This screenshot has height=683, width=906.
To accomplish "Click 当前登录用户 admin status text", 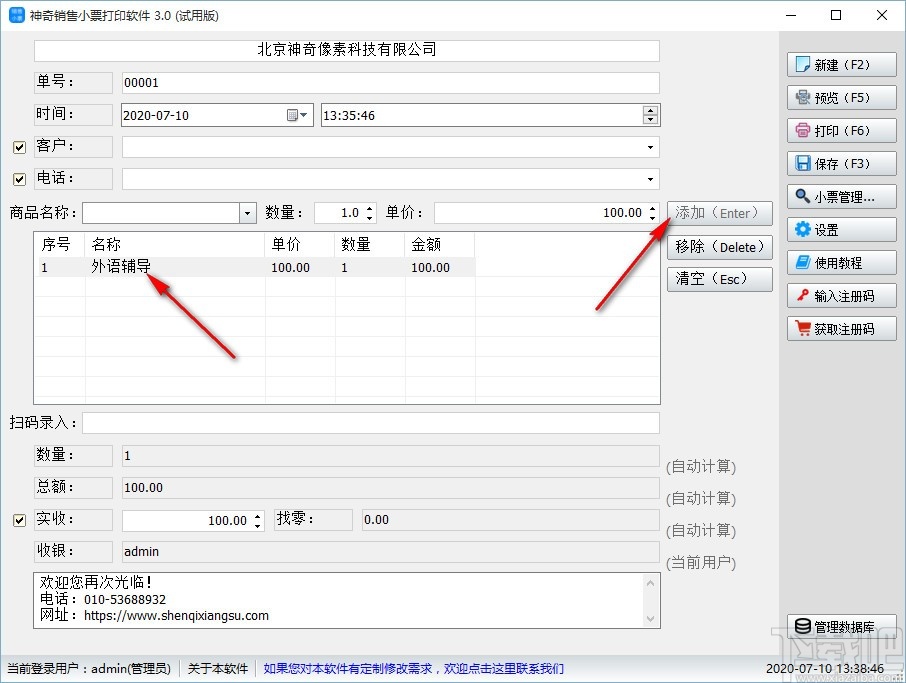I will [89, 669].
